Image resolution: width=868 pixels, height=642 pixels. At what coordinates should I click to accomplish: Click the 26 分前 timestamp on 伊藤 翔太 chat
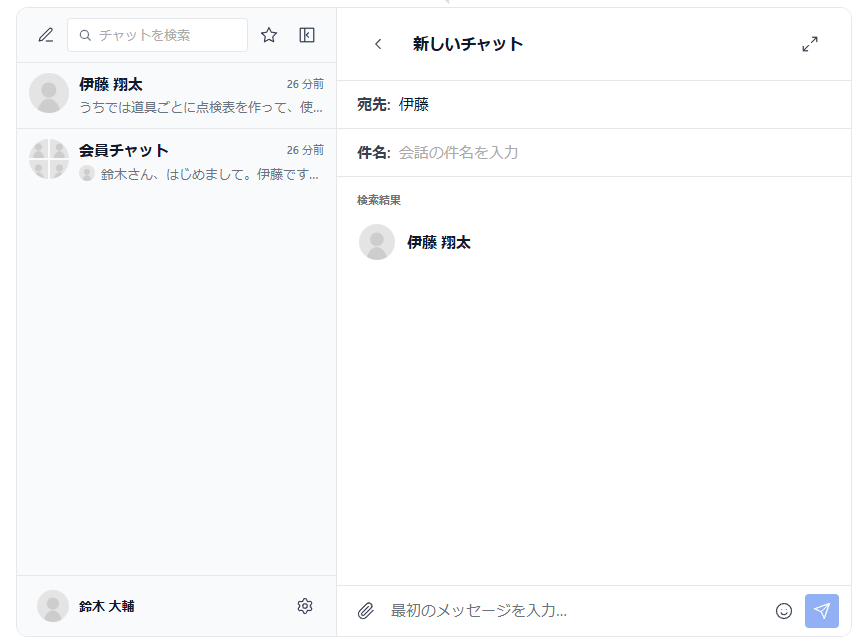click(305, 84)
